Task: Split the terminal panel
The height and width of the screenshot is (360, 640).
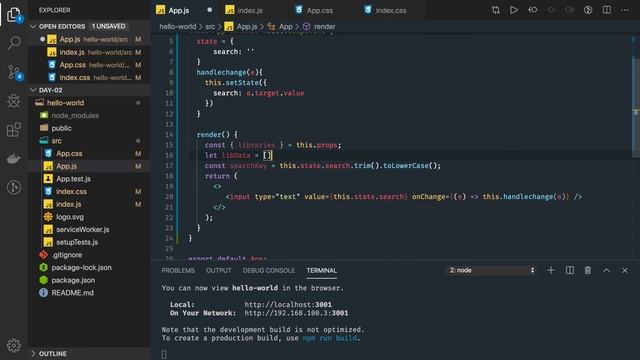Action: click(569, 270)
